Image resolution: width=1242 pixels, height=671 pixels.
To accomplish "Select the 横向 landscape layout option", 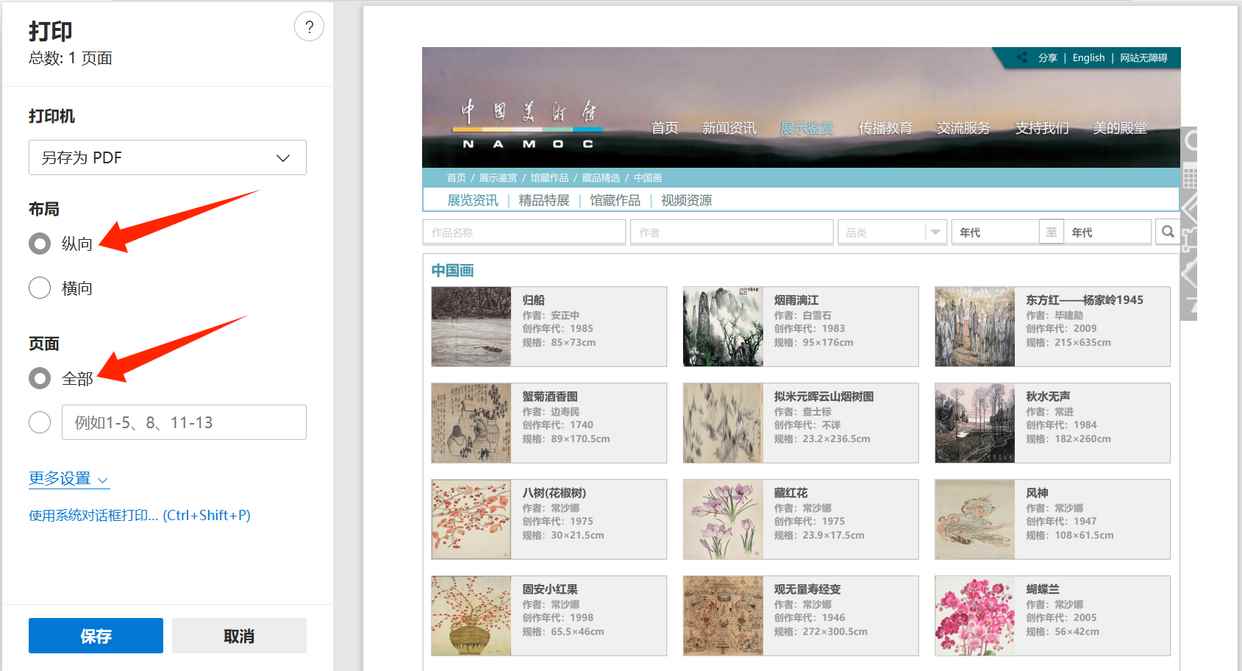I will click(40, 288).
